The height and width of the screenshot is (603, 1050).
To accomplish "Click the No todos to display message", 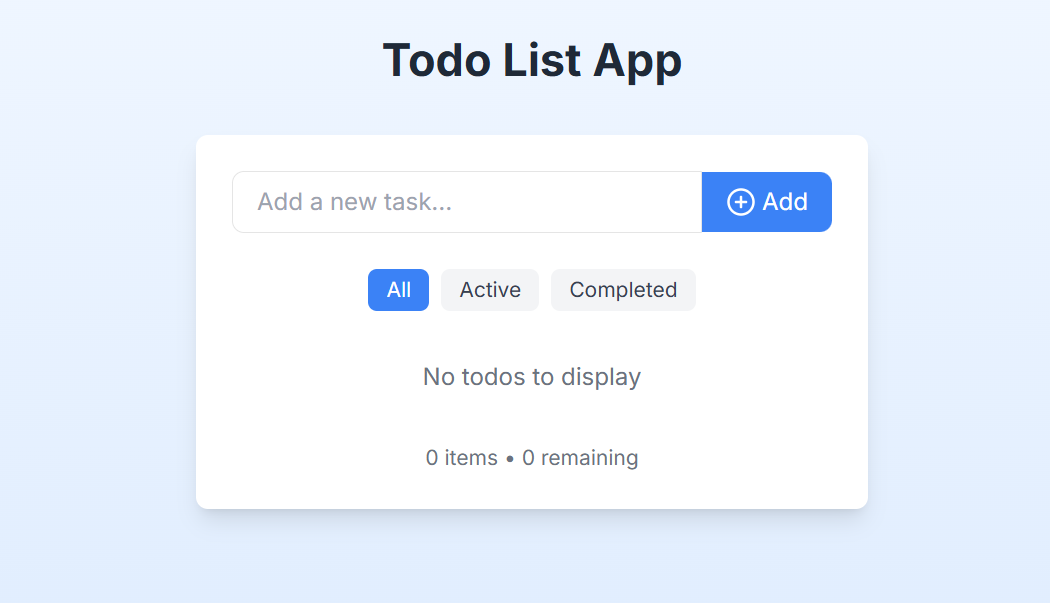I will [532, 377].
